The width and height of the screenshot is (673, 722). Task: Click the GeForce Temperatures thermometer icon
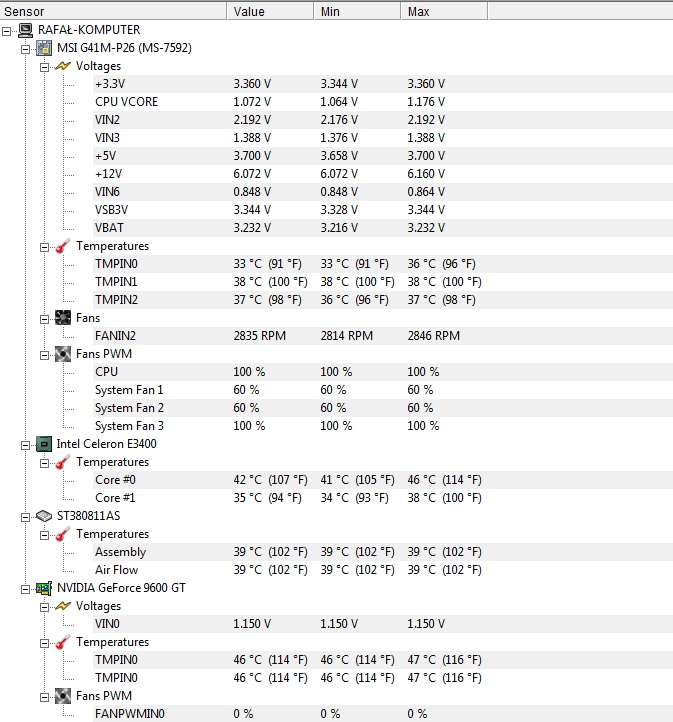click(x=63, y=642)
